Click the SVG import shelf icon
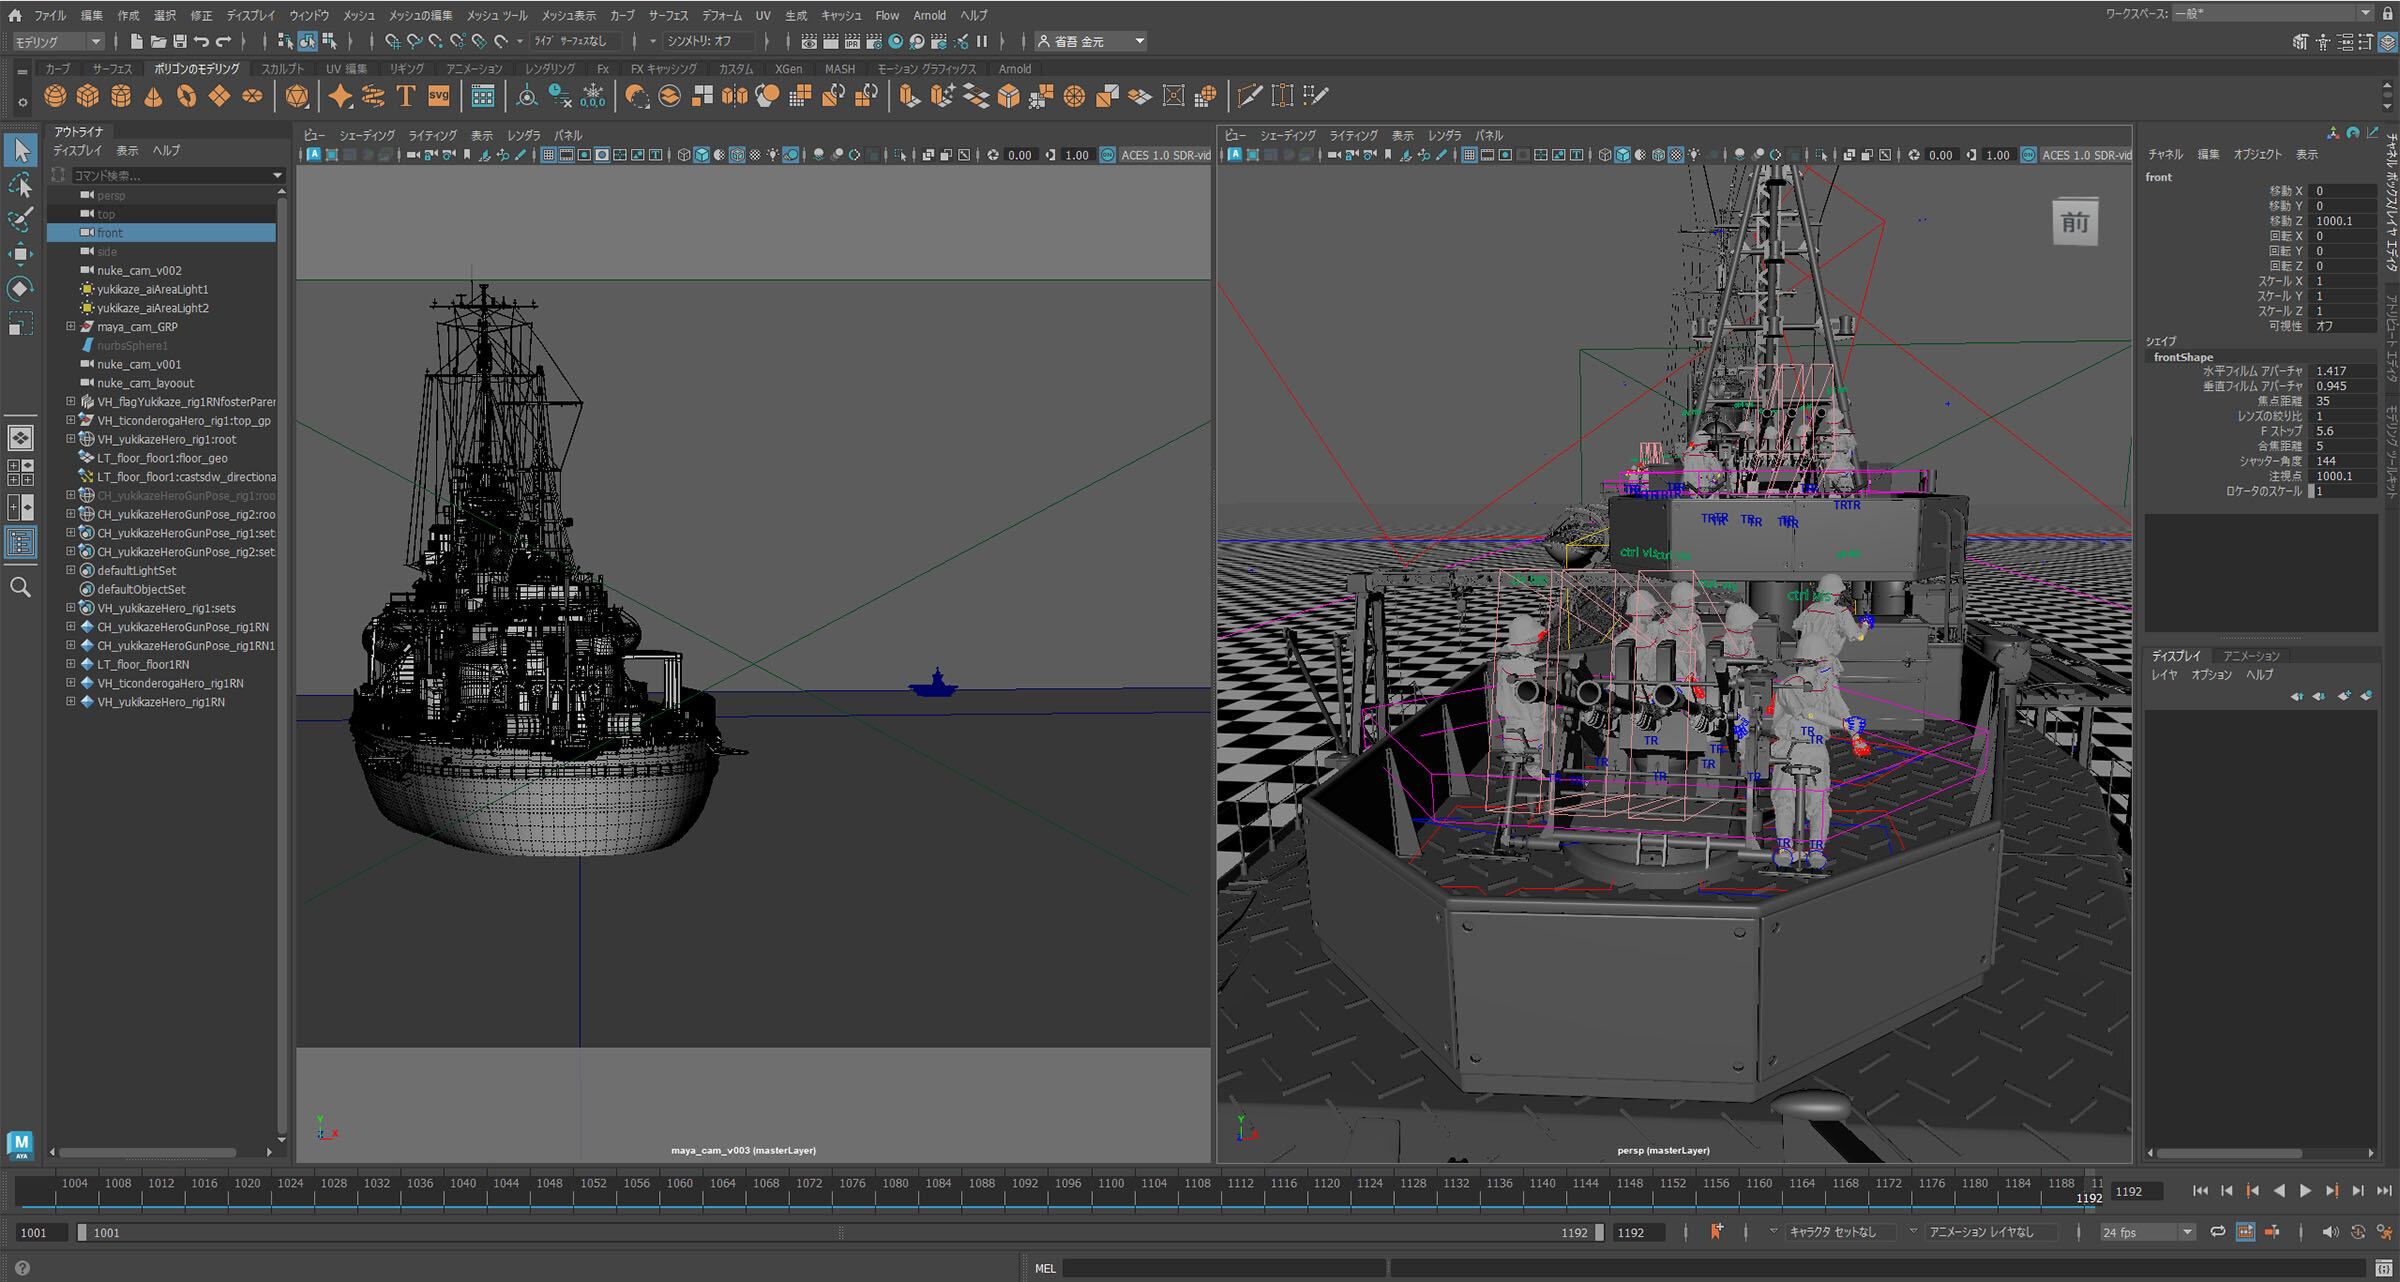Screen dimensions: 2400x1282 point(438,96)
